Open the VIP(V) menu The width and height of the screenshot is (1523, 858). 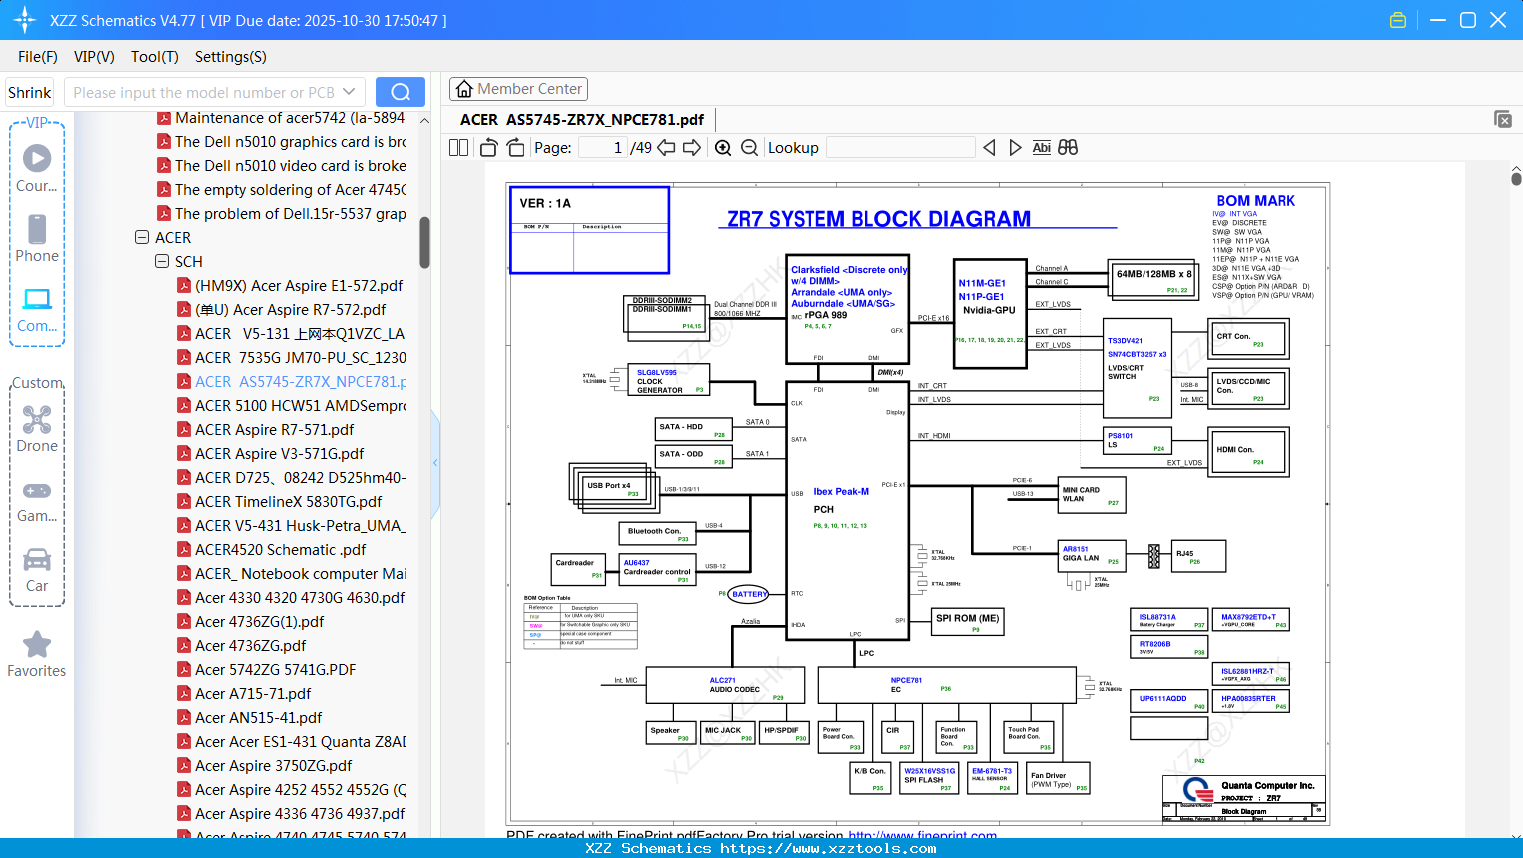[94, 57]
